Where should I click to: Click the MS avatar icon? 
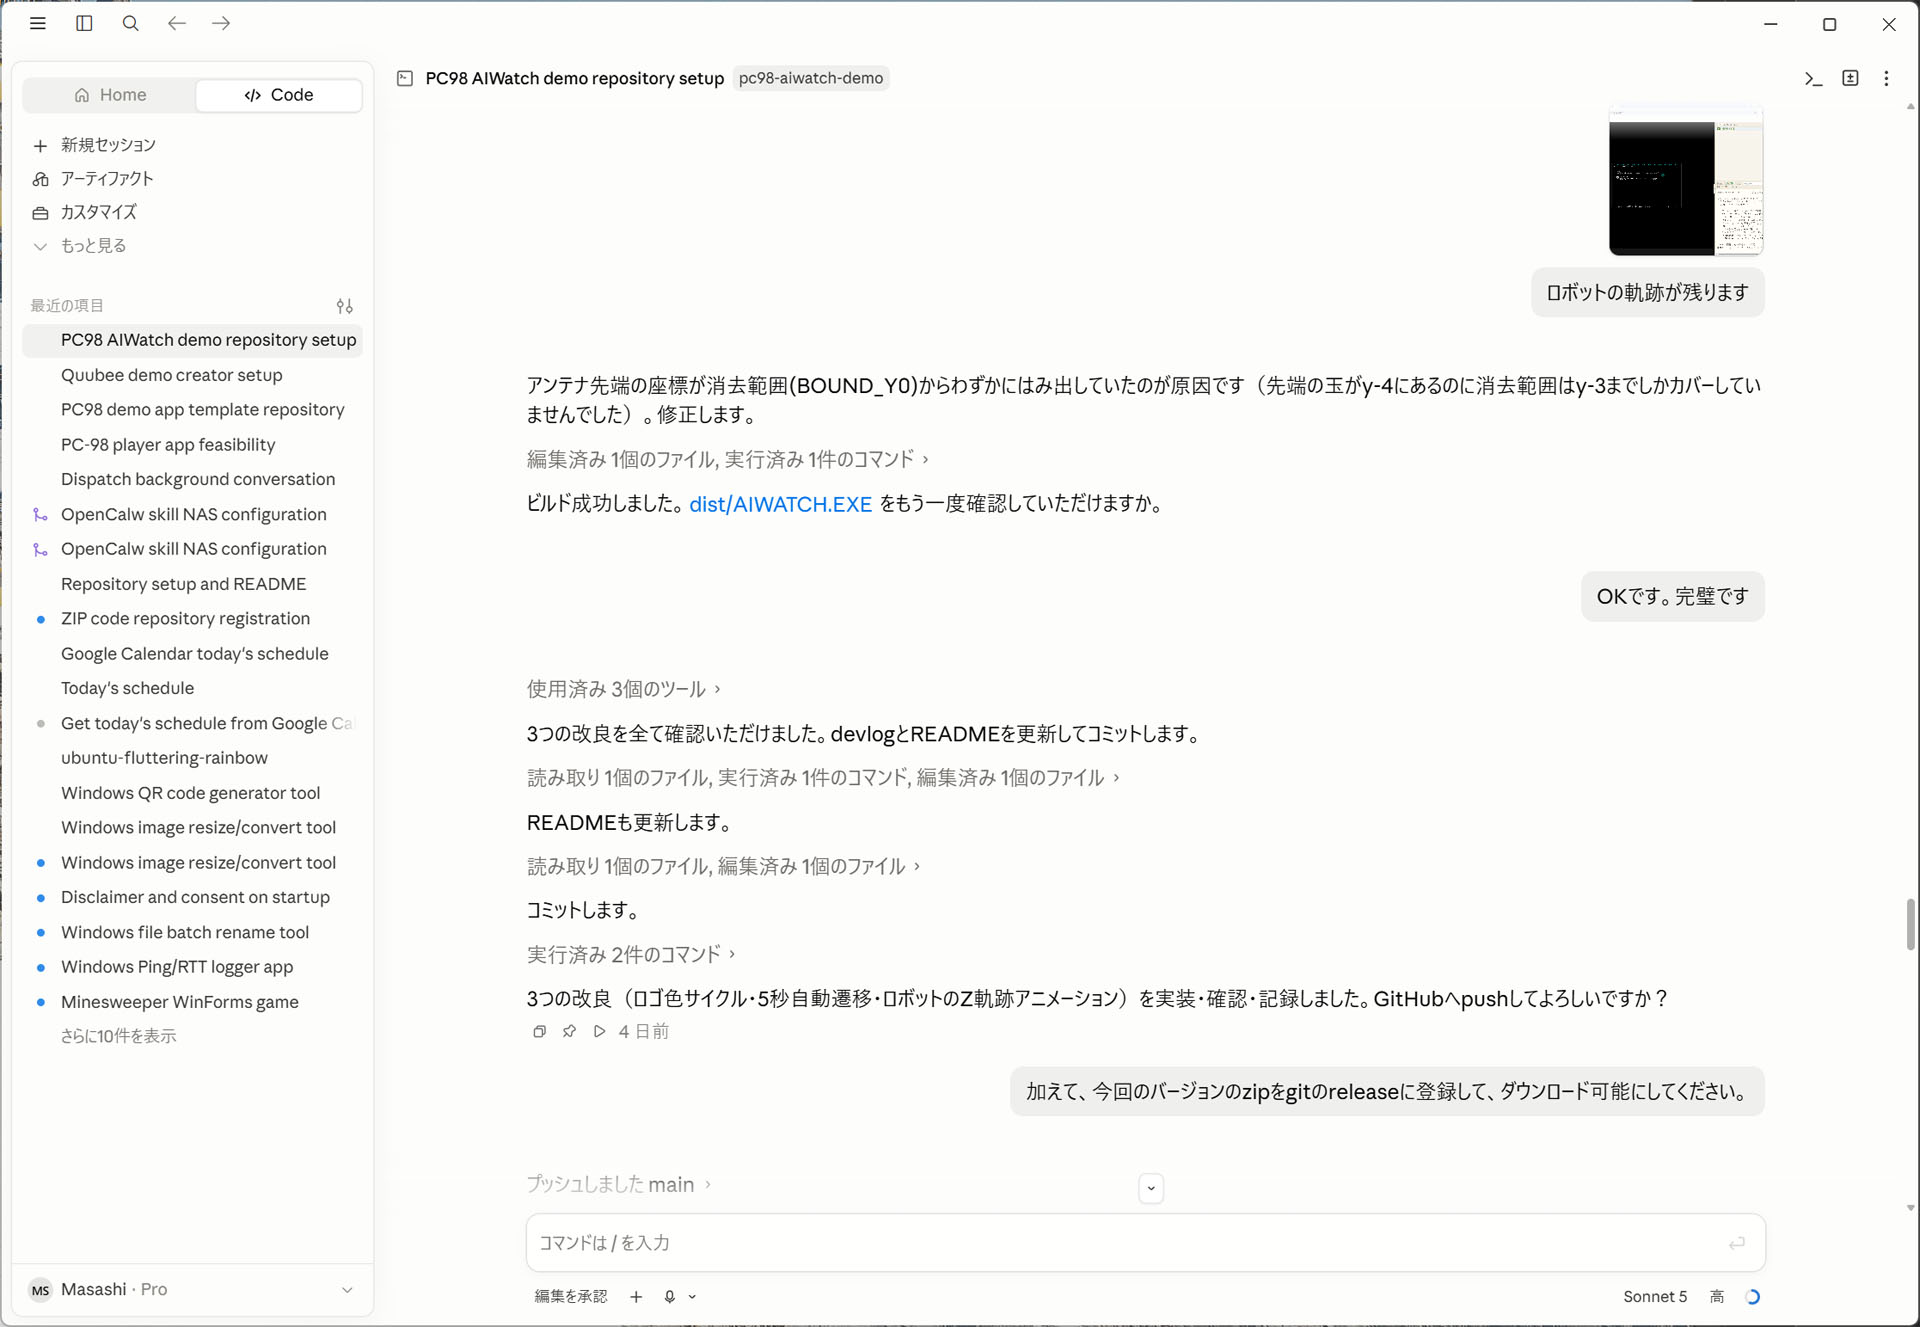click(40, 1290)
